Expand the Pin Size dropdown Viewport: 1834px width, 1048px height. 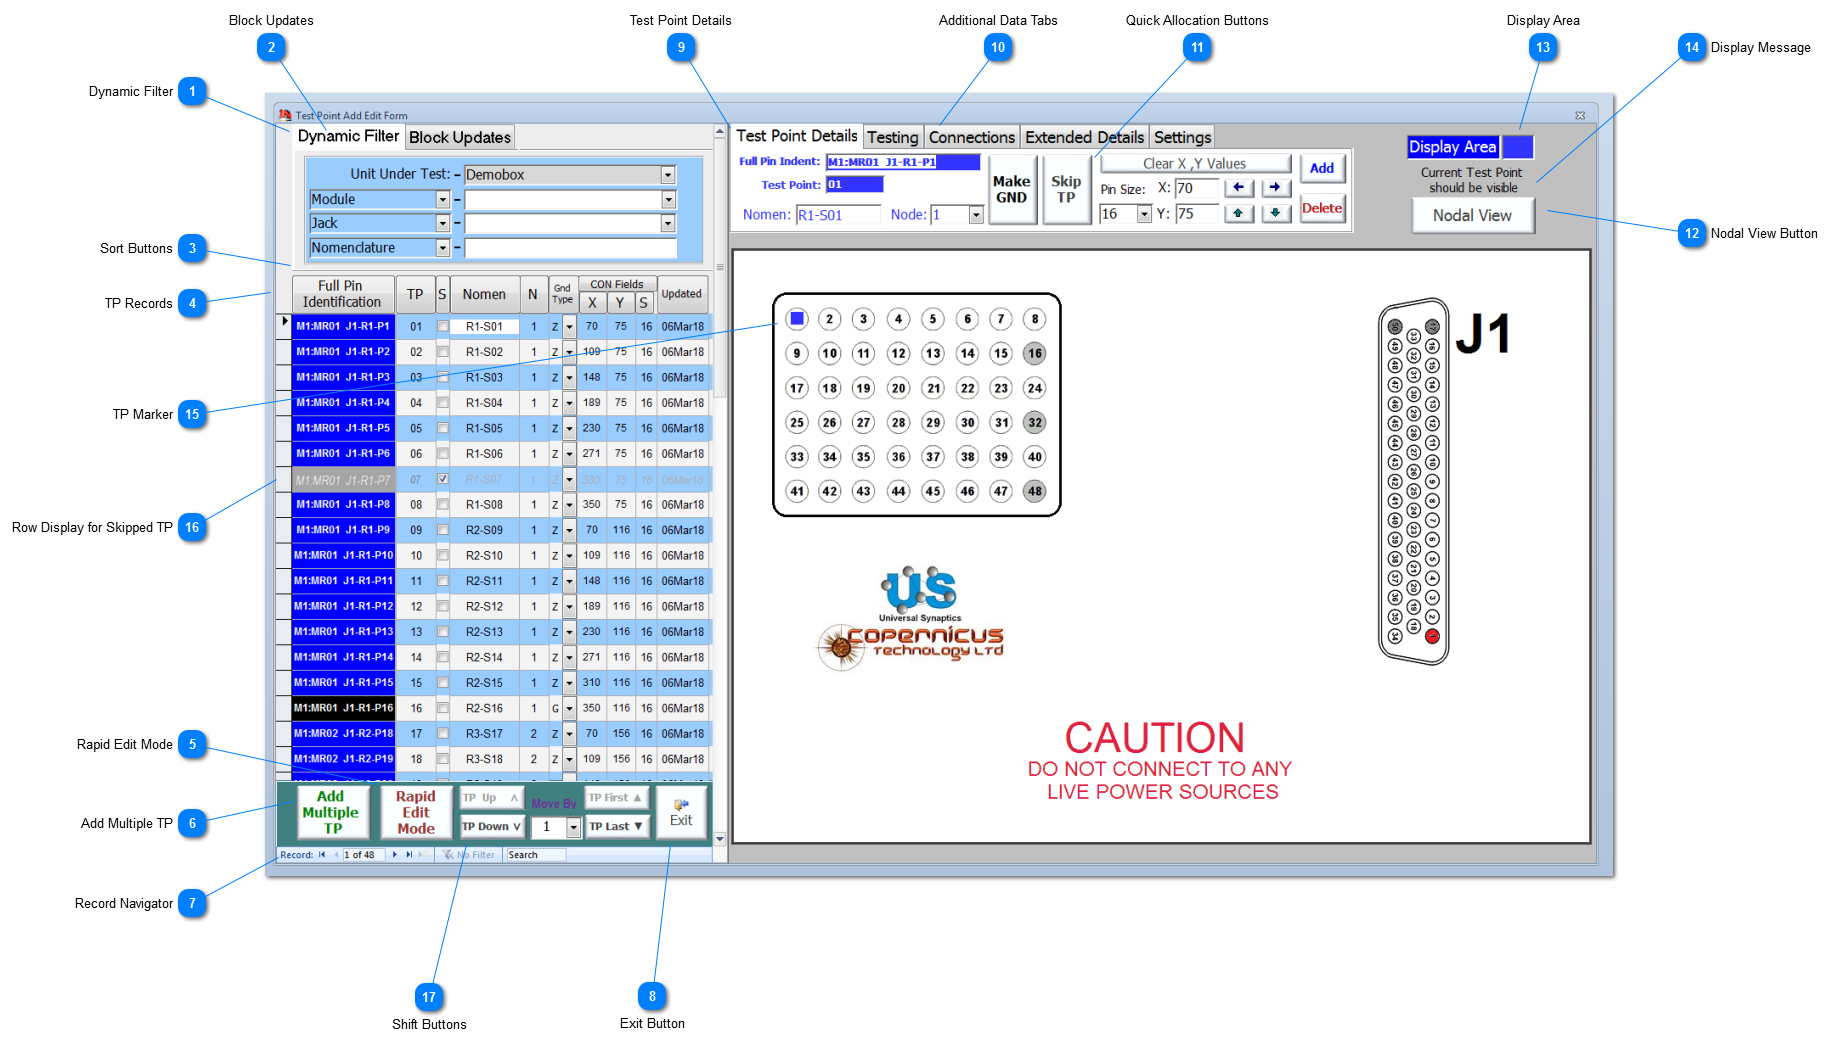pos(1144,214)
